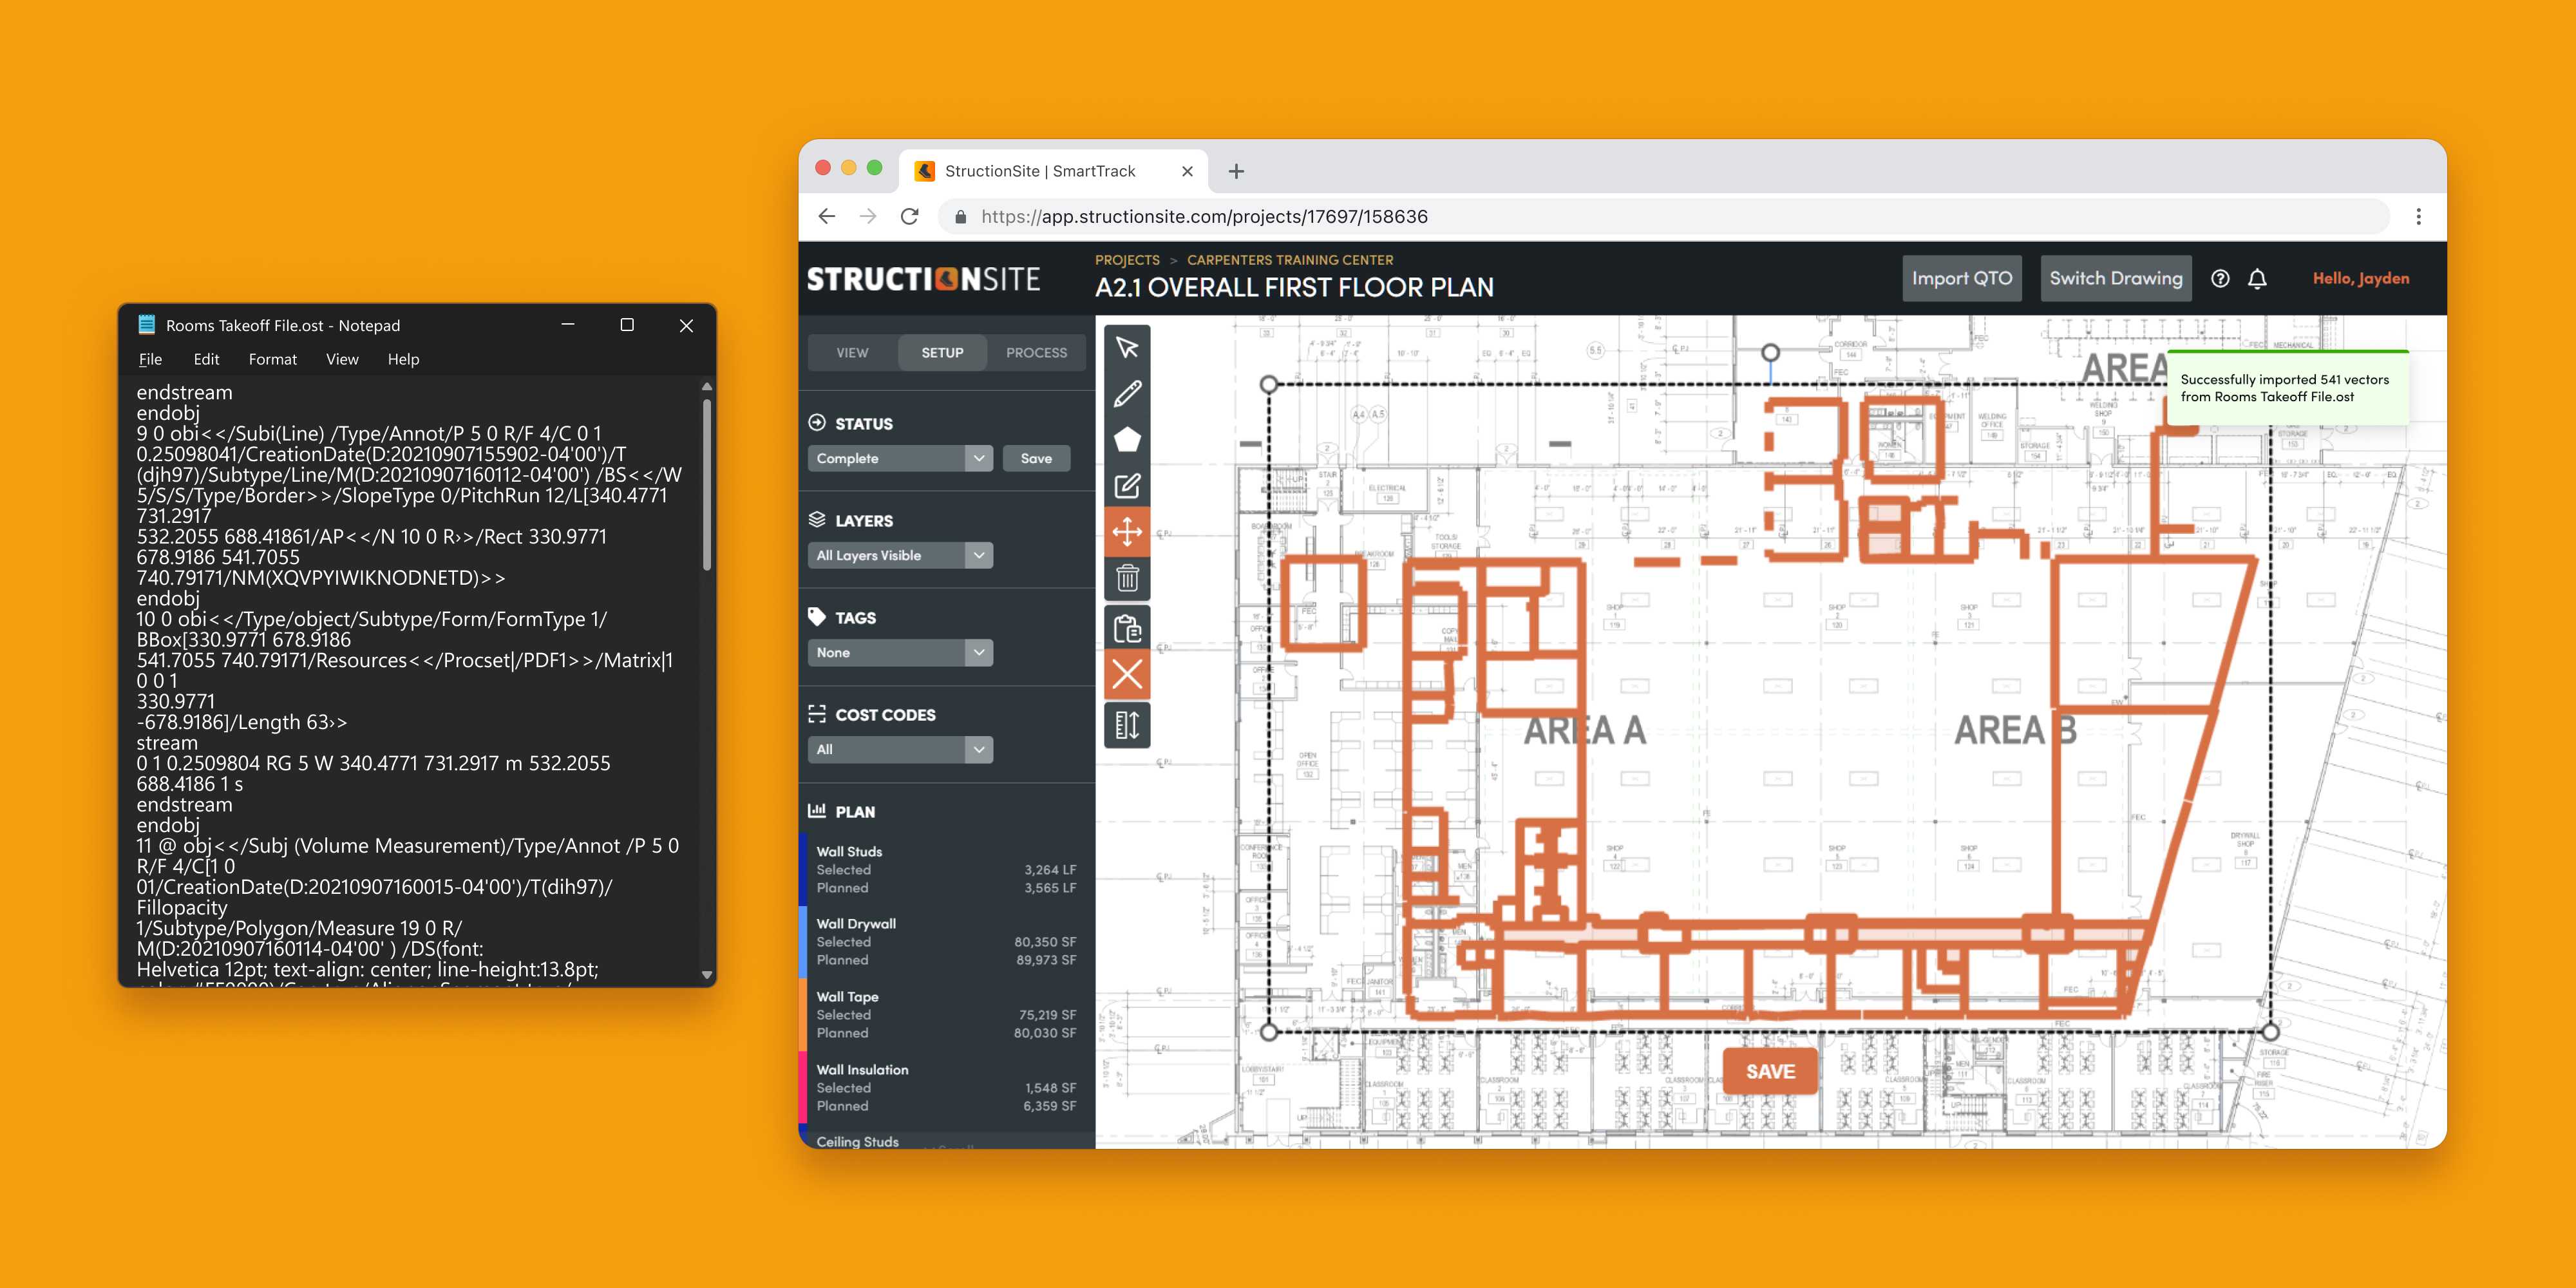The height and width of the screenshot is (1288, 2576).
Task: Select the edit note tool
Action: click(x=1127, y=486)
